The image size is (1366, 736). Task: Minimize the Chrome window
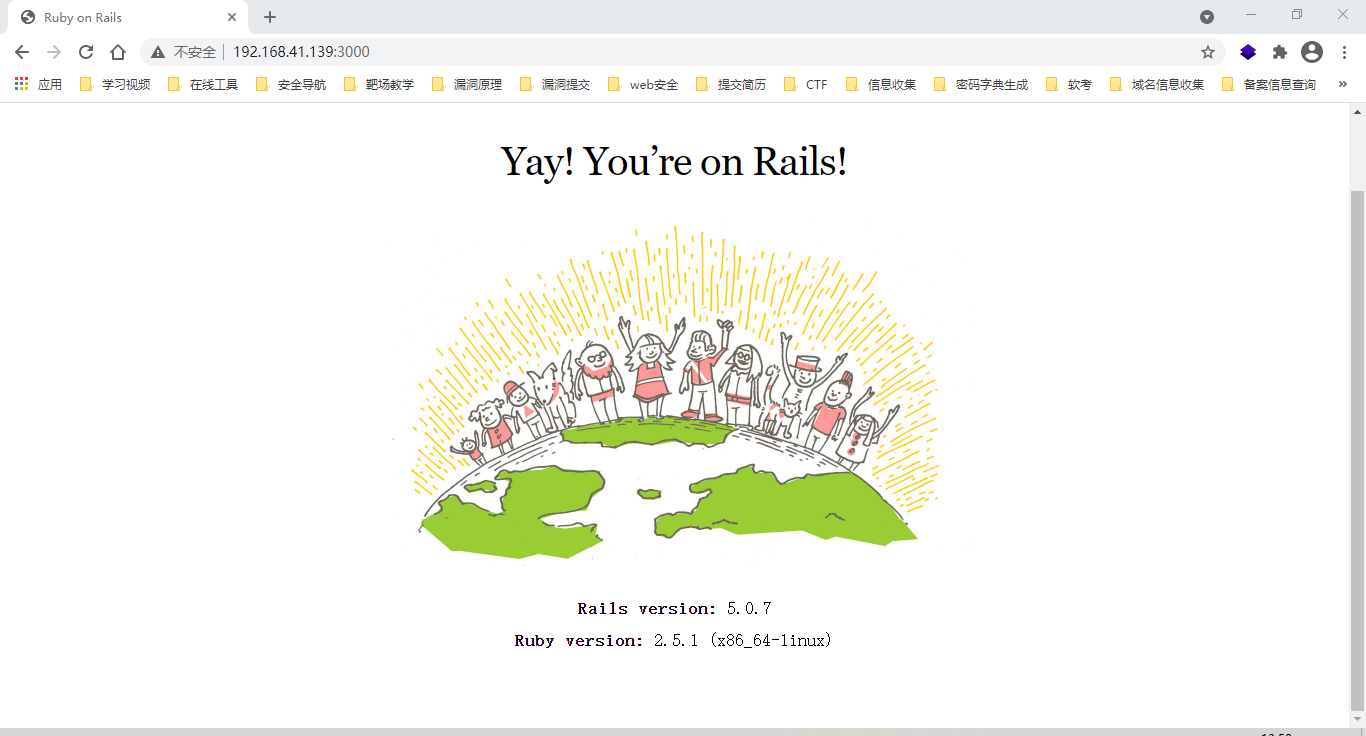point(1251,14)
